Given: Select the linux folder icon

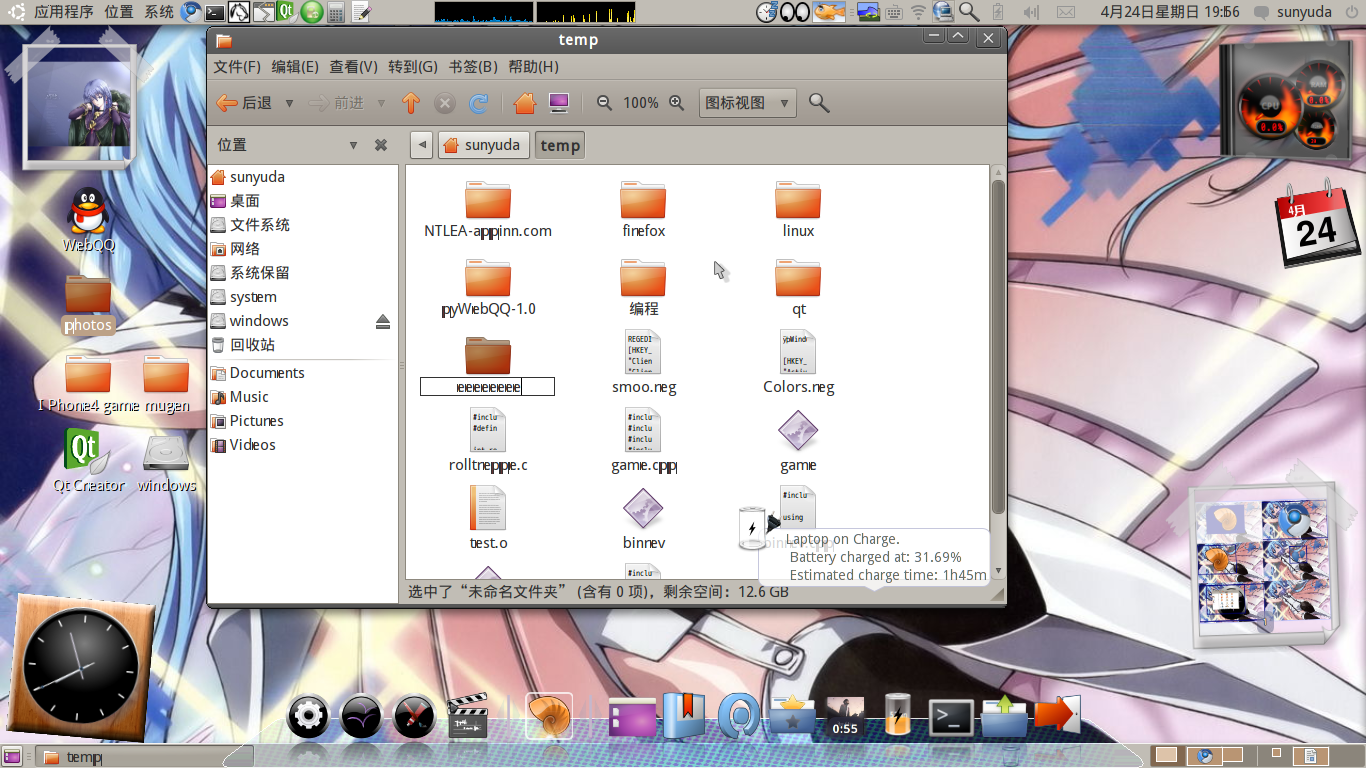Looking at the screenshot, I should [798, 200].
